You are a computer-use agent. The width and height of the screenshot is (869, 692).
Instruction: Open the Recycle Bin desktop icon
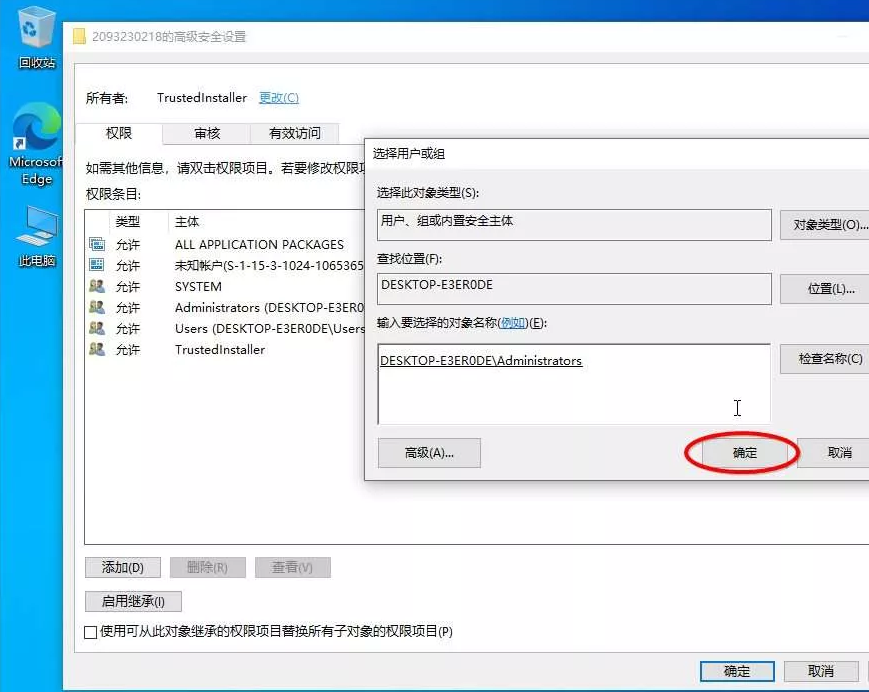coord(37,28)
